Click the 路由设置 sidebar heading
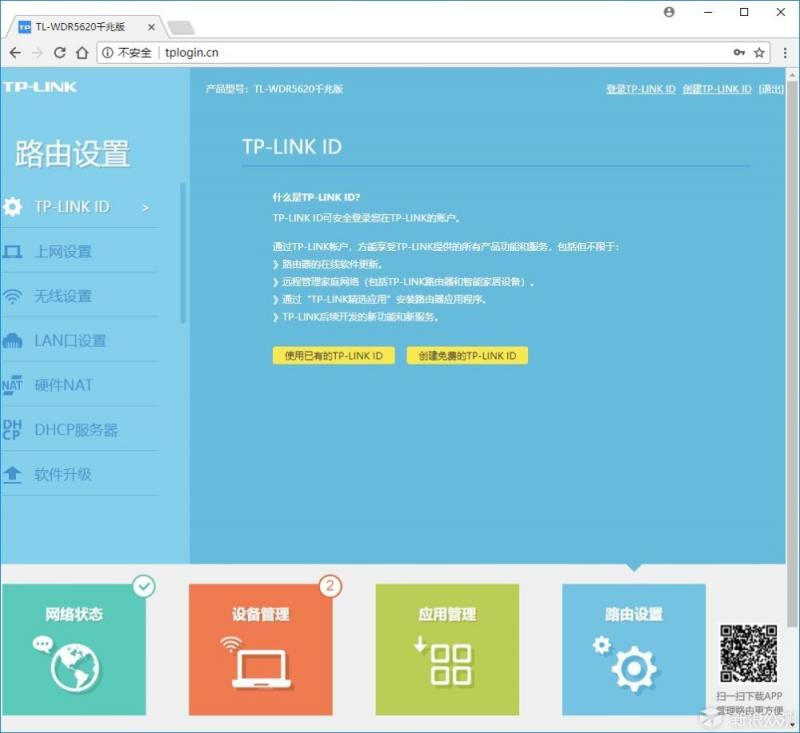 click(x=72, y=154)
